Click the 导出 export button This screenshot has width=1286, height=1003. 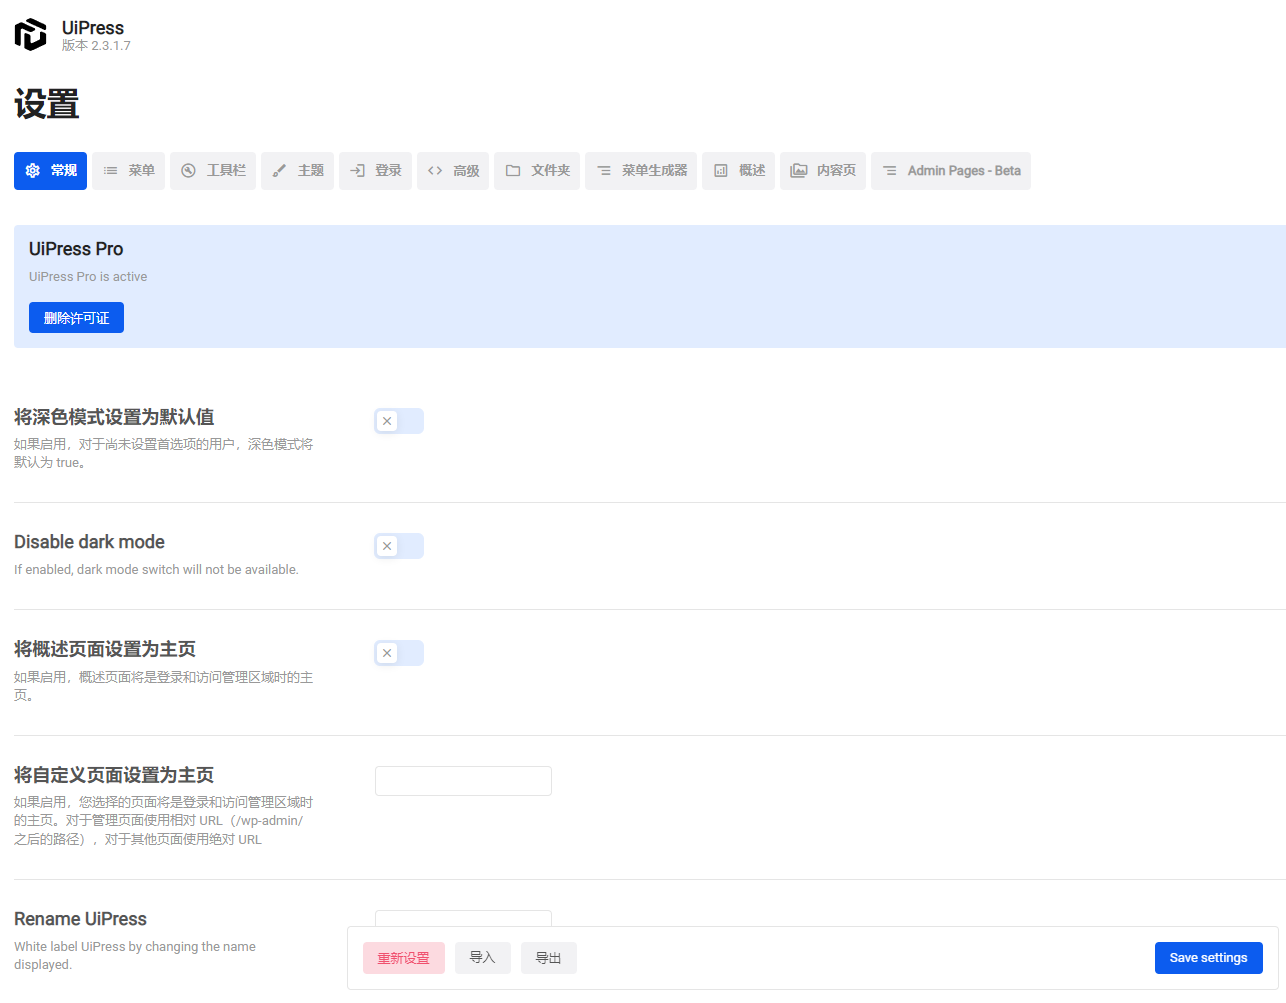[549, 958]
